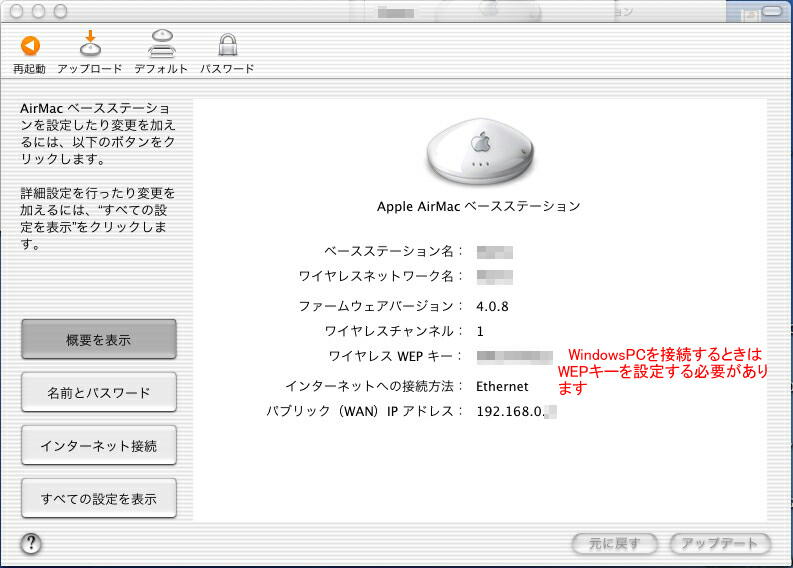Viewport: 793px width, 568px height.
Task: Click the ファームウェアバージョン label
Action: 380,307
